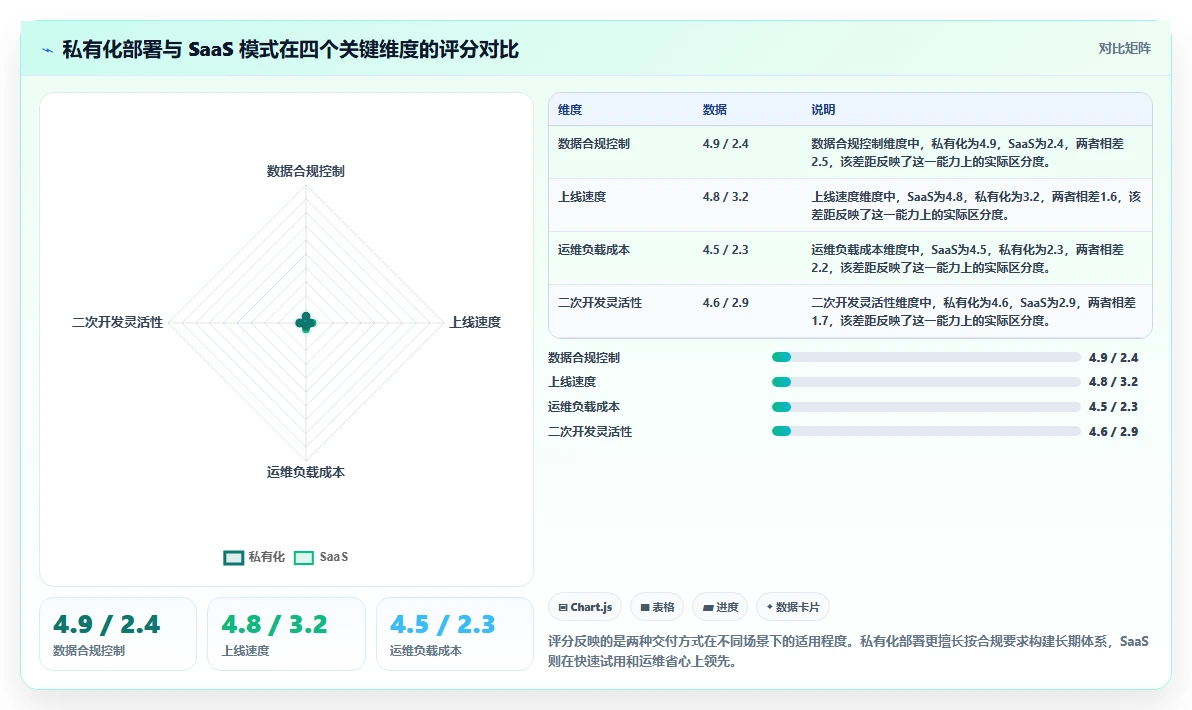Click the 维度 column header
1192x710 pixels.
click(570, 109)
